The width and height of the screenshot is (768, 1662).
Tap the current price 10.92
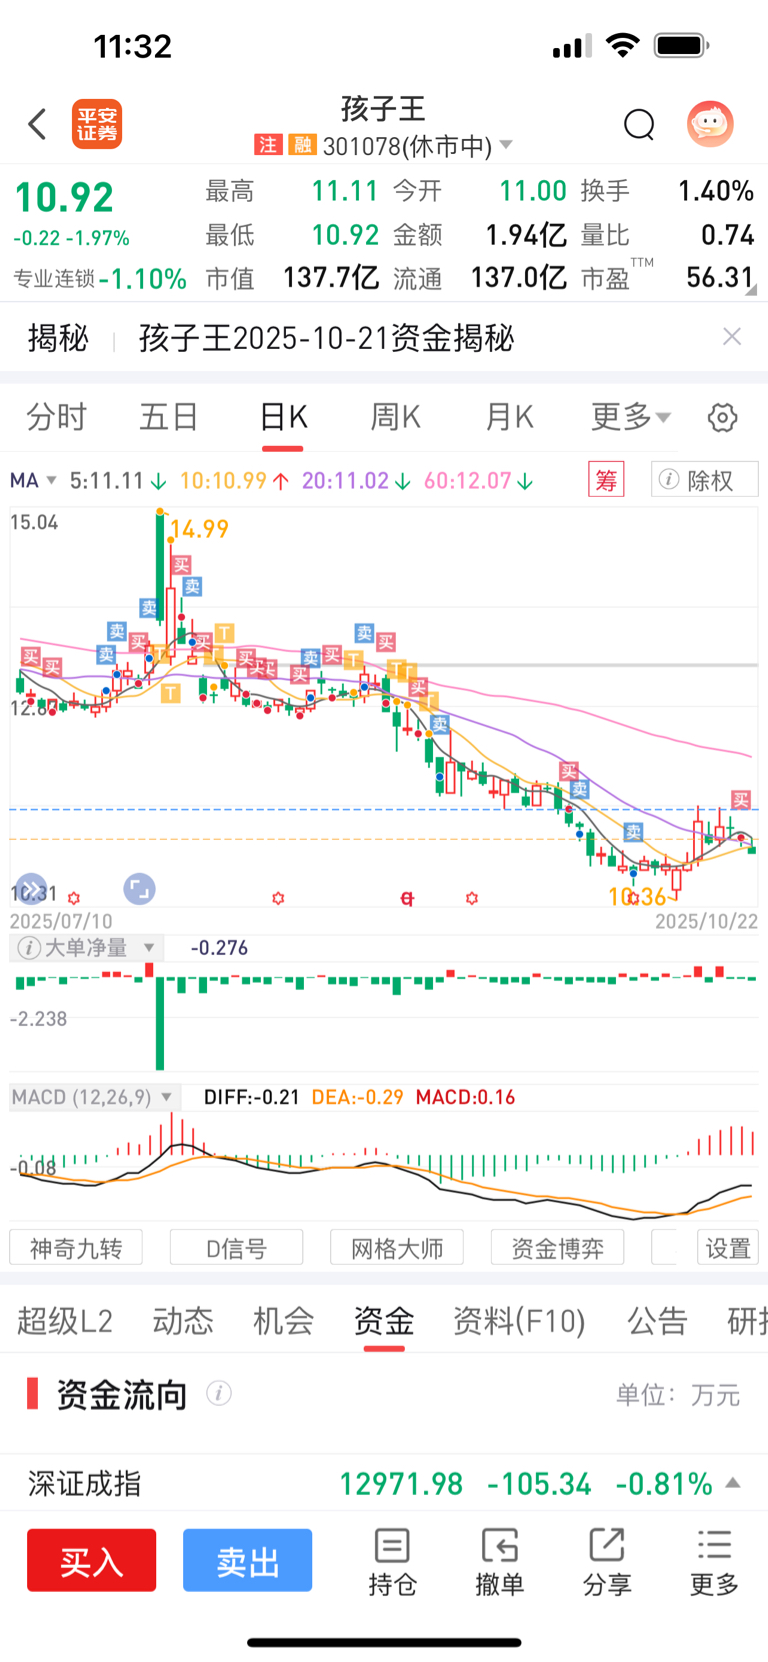point(64,197)
